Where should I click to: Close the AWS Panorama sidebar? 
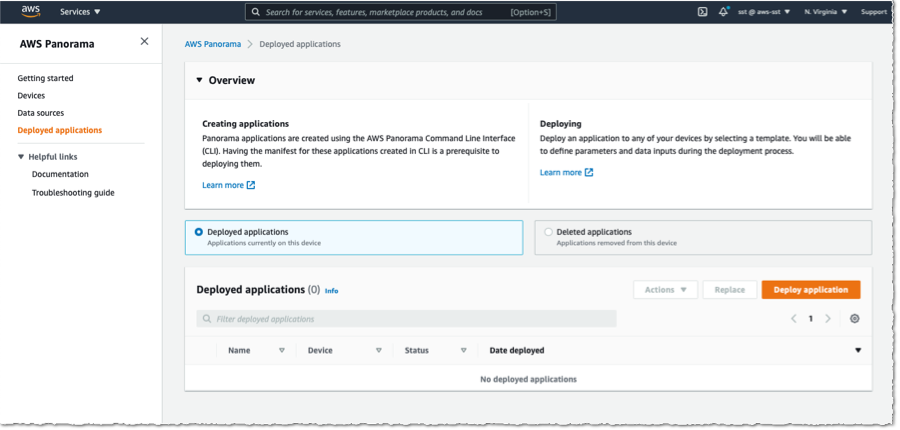(x=145, y=41)
